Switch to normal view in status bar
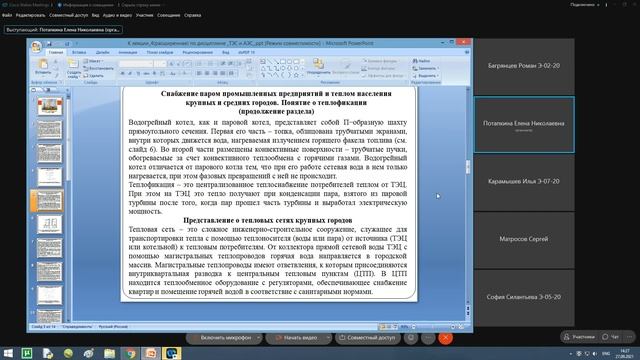This screenshot has height=360, width=640. pos(382,327)
